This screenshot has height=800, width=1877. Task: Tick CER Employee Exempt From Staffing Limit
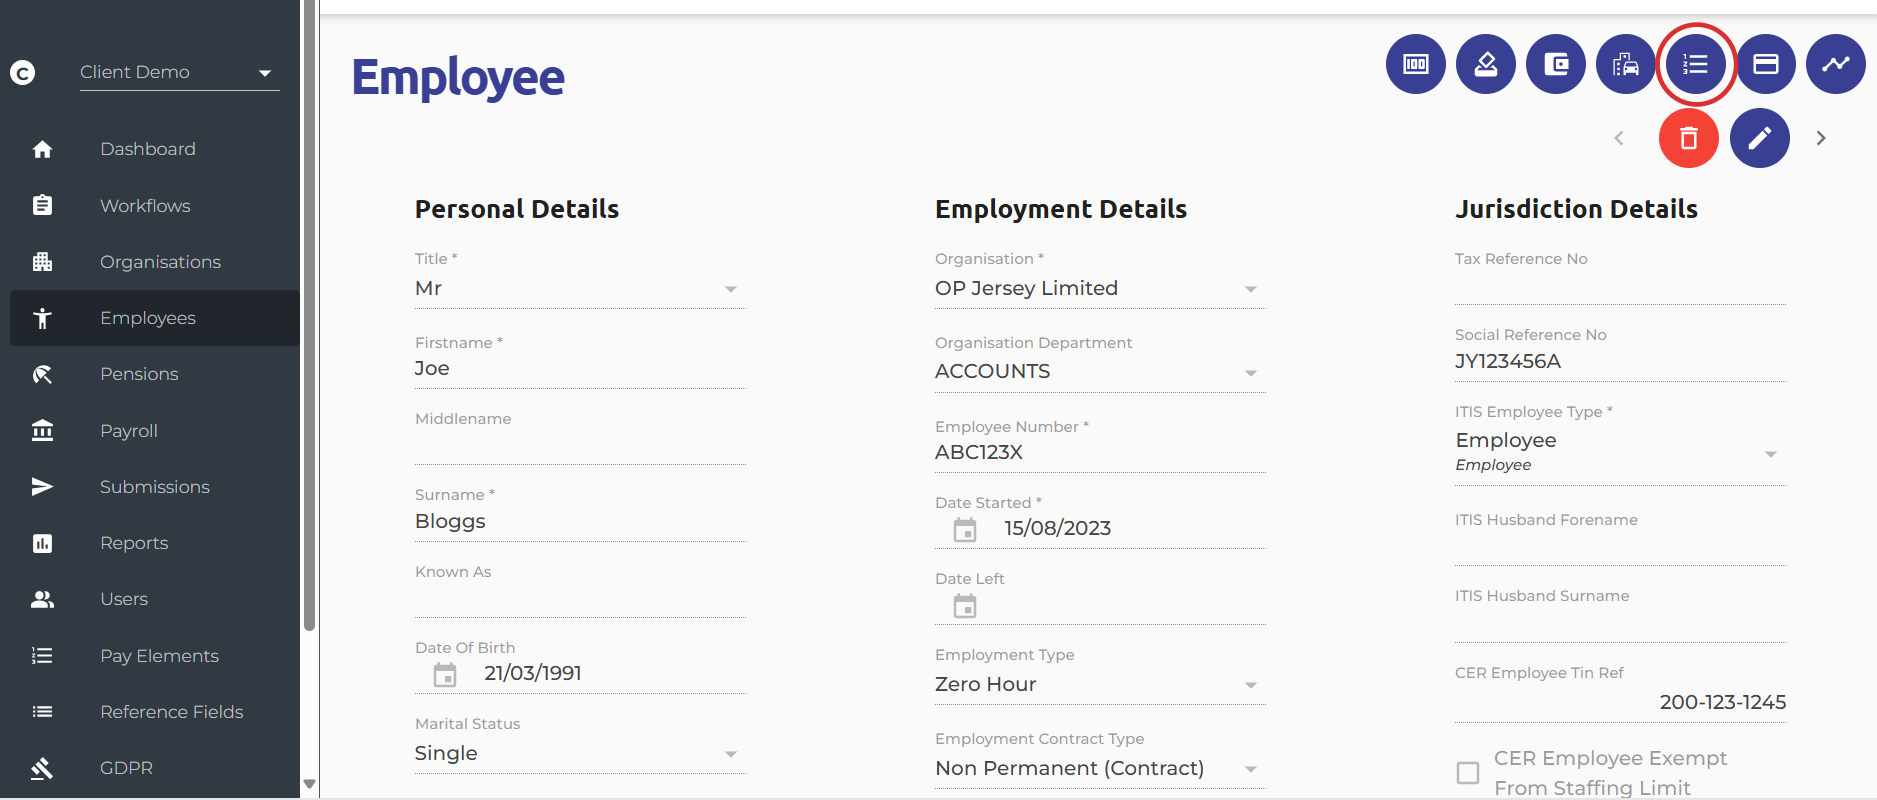[x=1468, y=773]
